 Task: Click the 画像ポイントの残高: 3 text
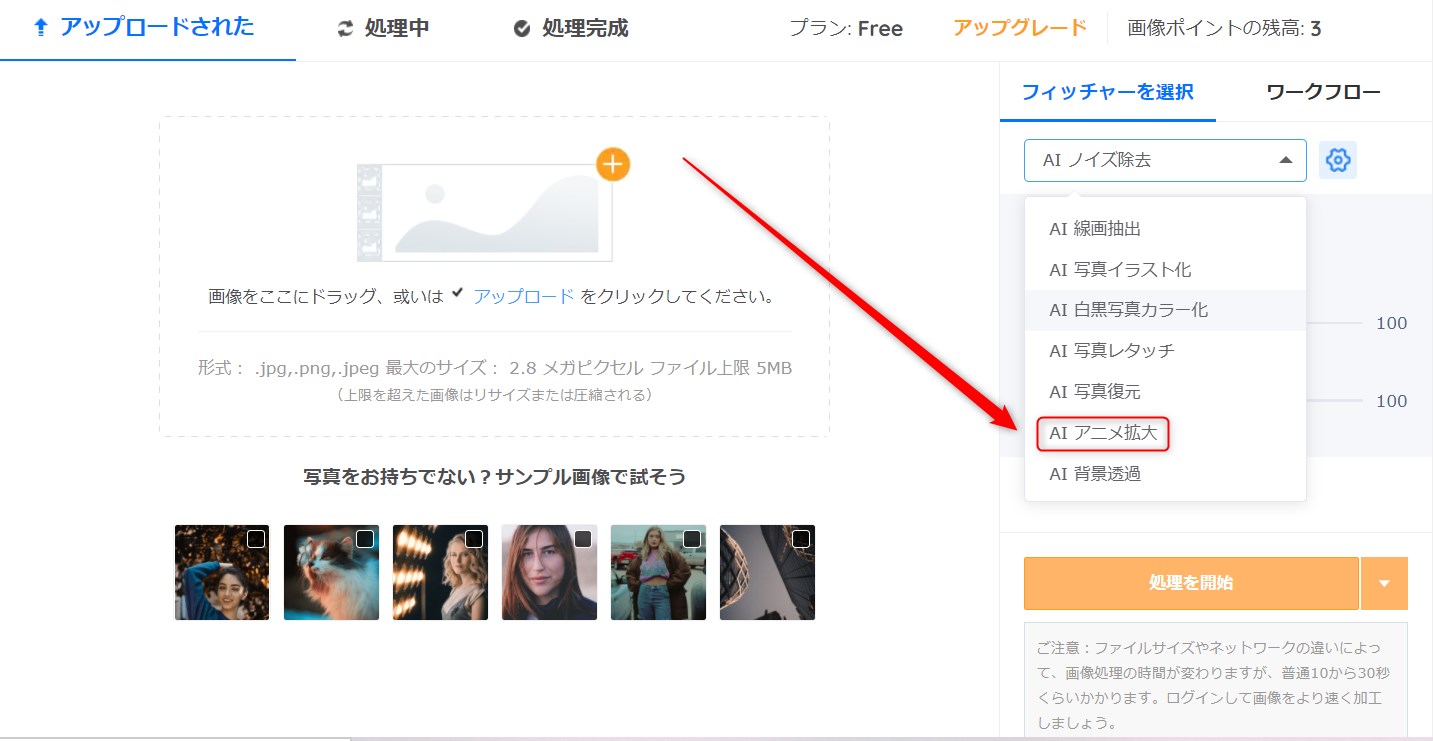tap(1224, 28)
